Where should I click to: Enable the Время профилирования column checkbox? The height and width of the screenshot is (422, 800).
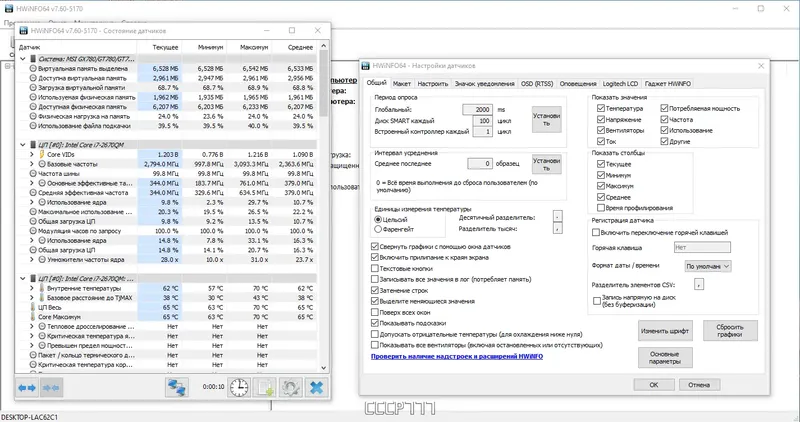(x=601, y=208)
